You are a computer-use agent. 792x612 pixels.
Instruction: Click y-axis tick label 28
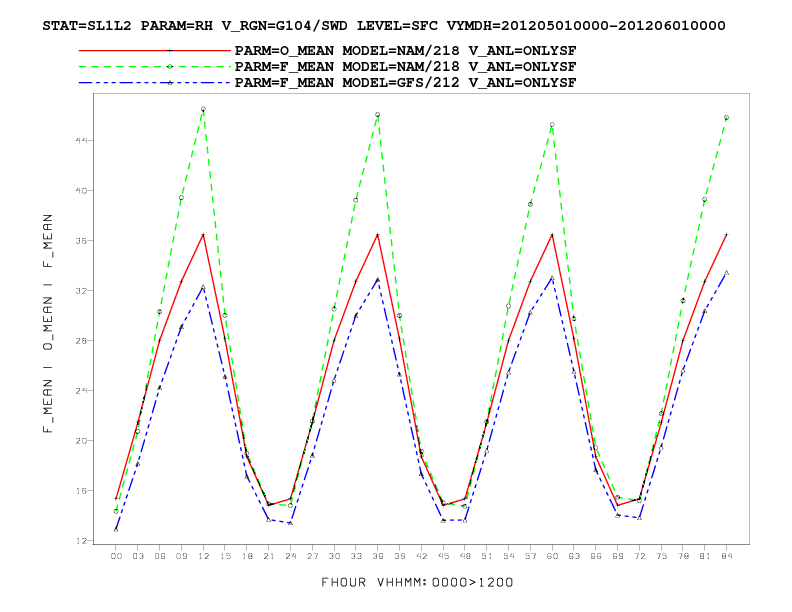(81, 340)
